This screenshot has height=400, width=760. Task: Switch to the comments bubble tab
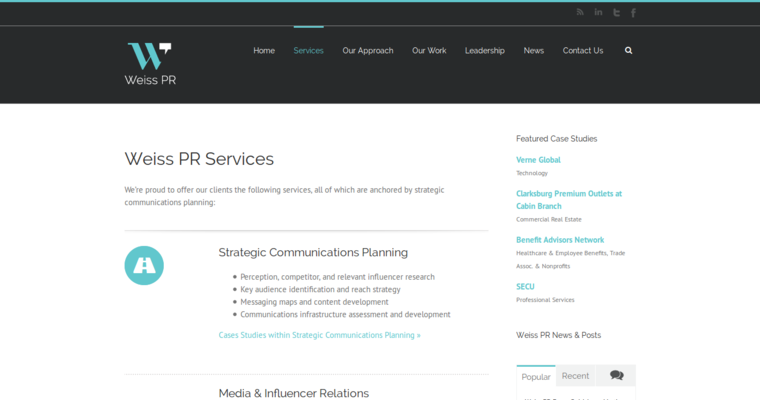coord(616,375)
